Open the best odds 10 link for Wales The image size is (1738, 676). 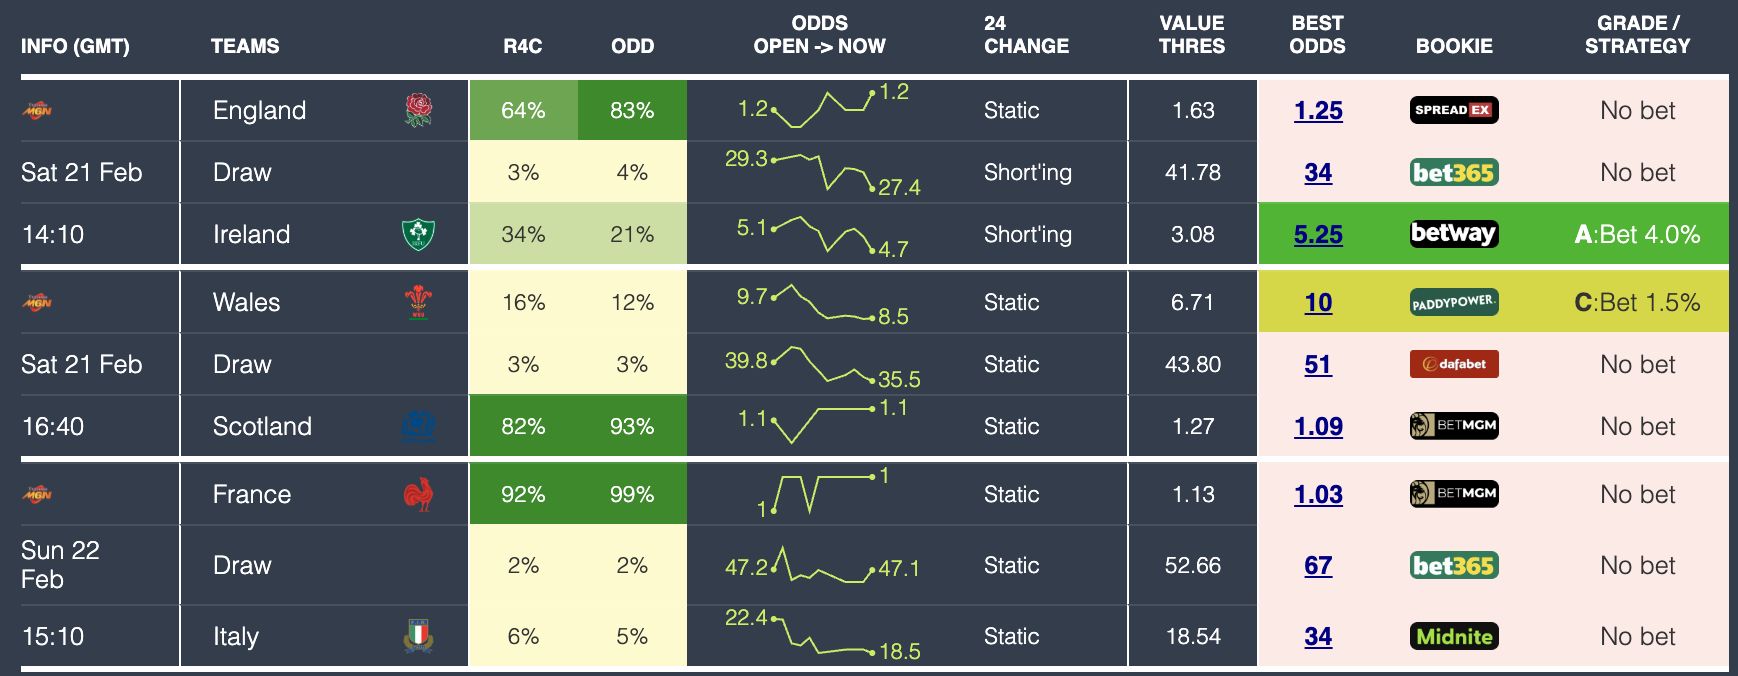click(x=1318, y=302)
